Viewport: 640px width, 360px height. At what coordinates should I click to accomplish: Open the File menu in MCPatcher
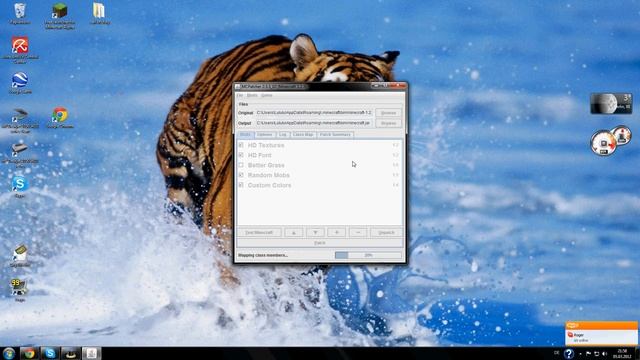pyautogui.click(x=240, y=96)
